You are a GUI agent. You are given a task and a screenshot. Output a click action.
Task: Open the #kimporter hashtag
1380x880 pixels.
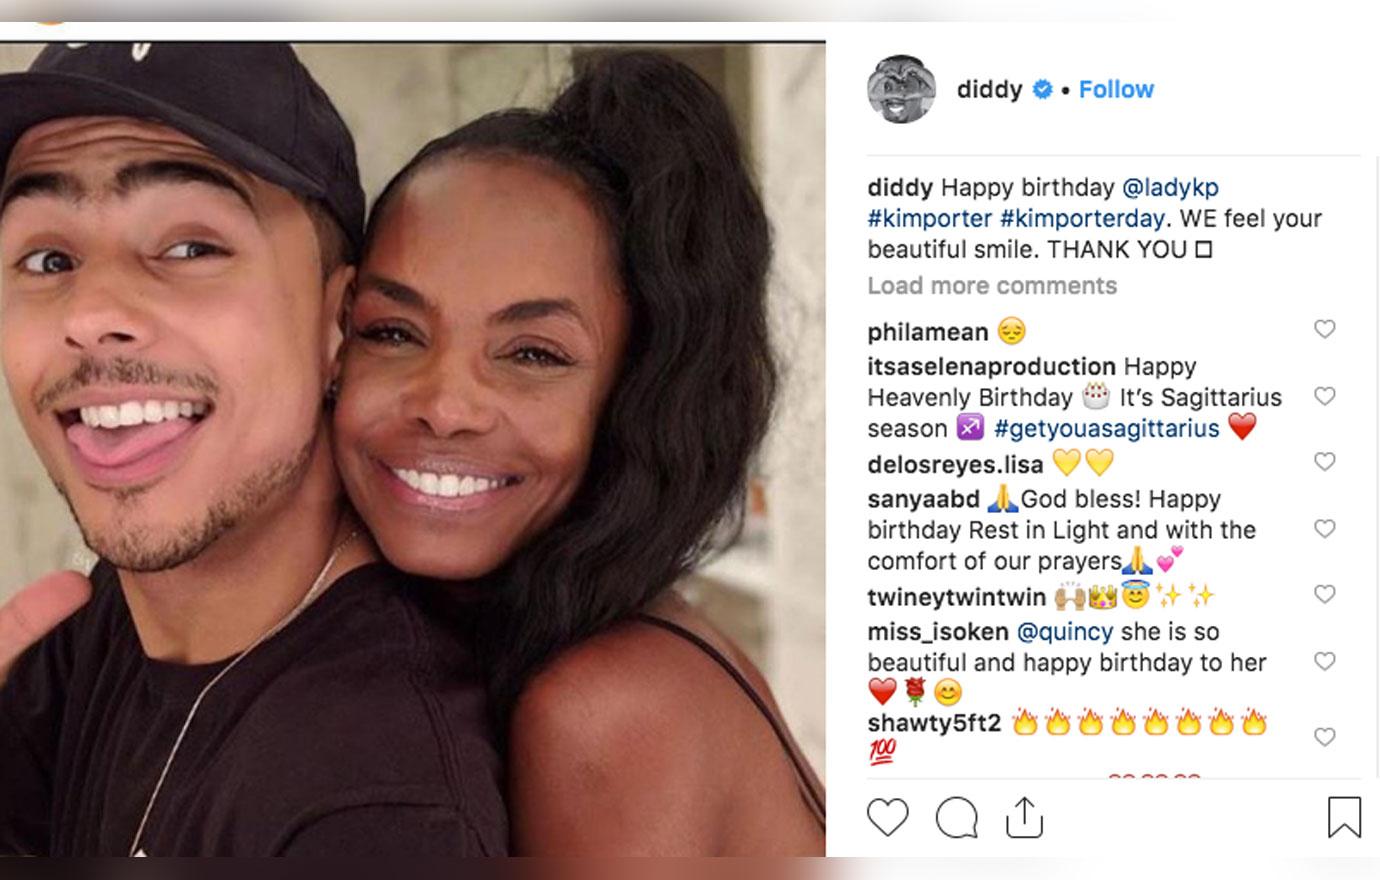pyautogui.click(x=929, y=218)
